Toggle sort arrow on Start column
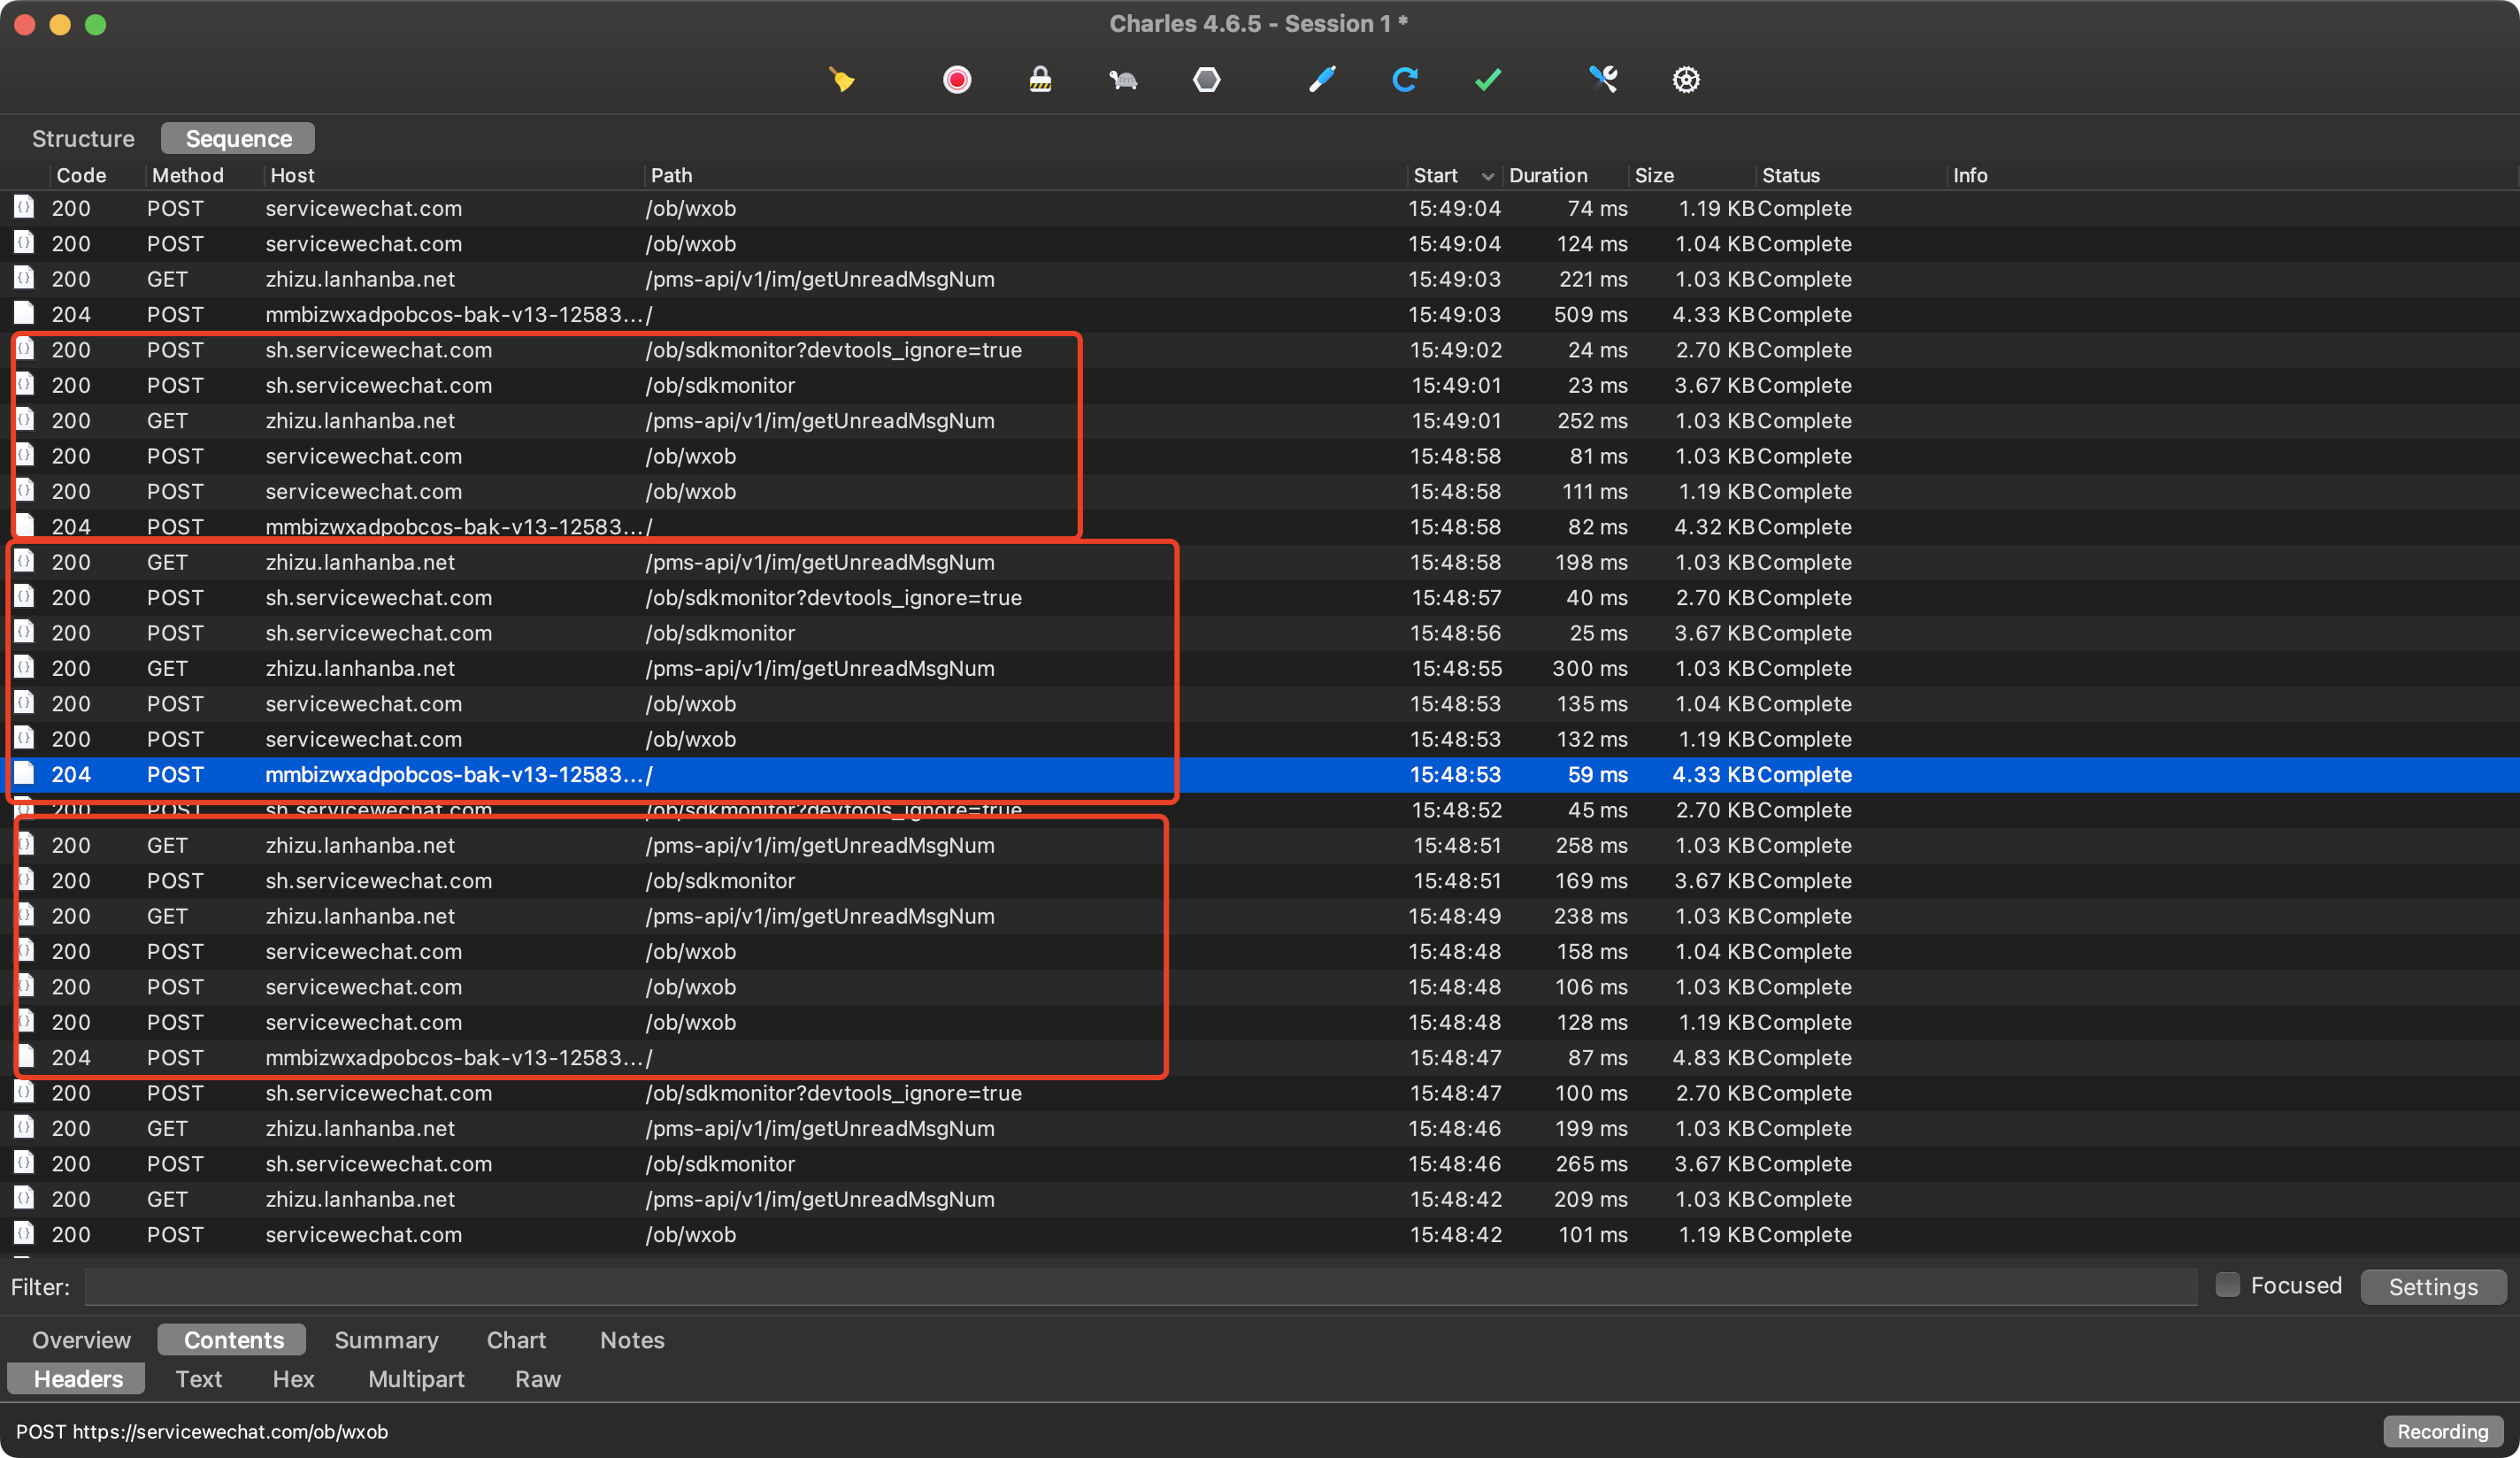This screenshot has width=2520, height=1458. 1488,176
